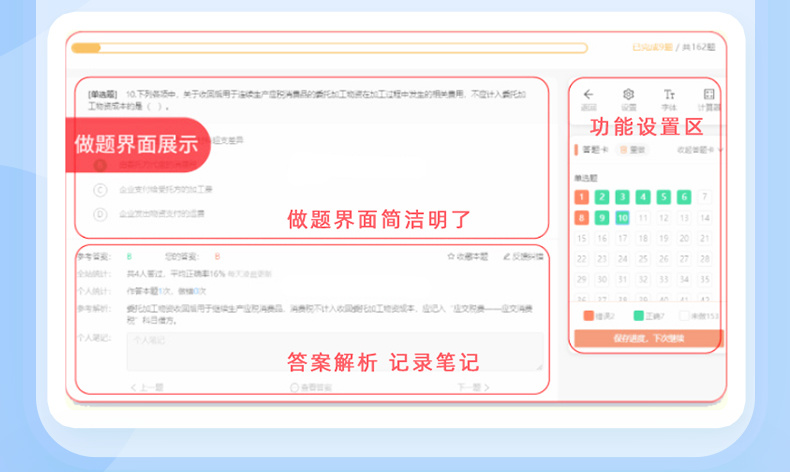Click the 共4人答过 statistics text
Image resolution: width=790 pixels, height=472 pixels.
tap(146, 274)
